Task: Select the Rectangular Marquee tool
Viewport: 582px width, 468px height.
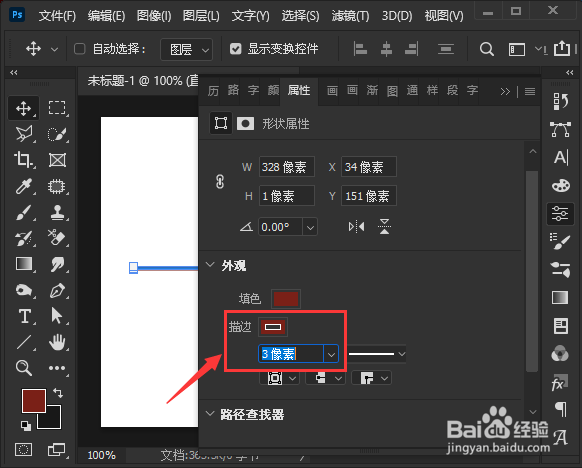Action: (57, 108)
